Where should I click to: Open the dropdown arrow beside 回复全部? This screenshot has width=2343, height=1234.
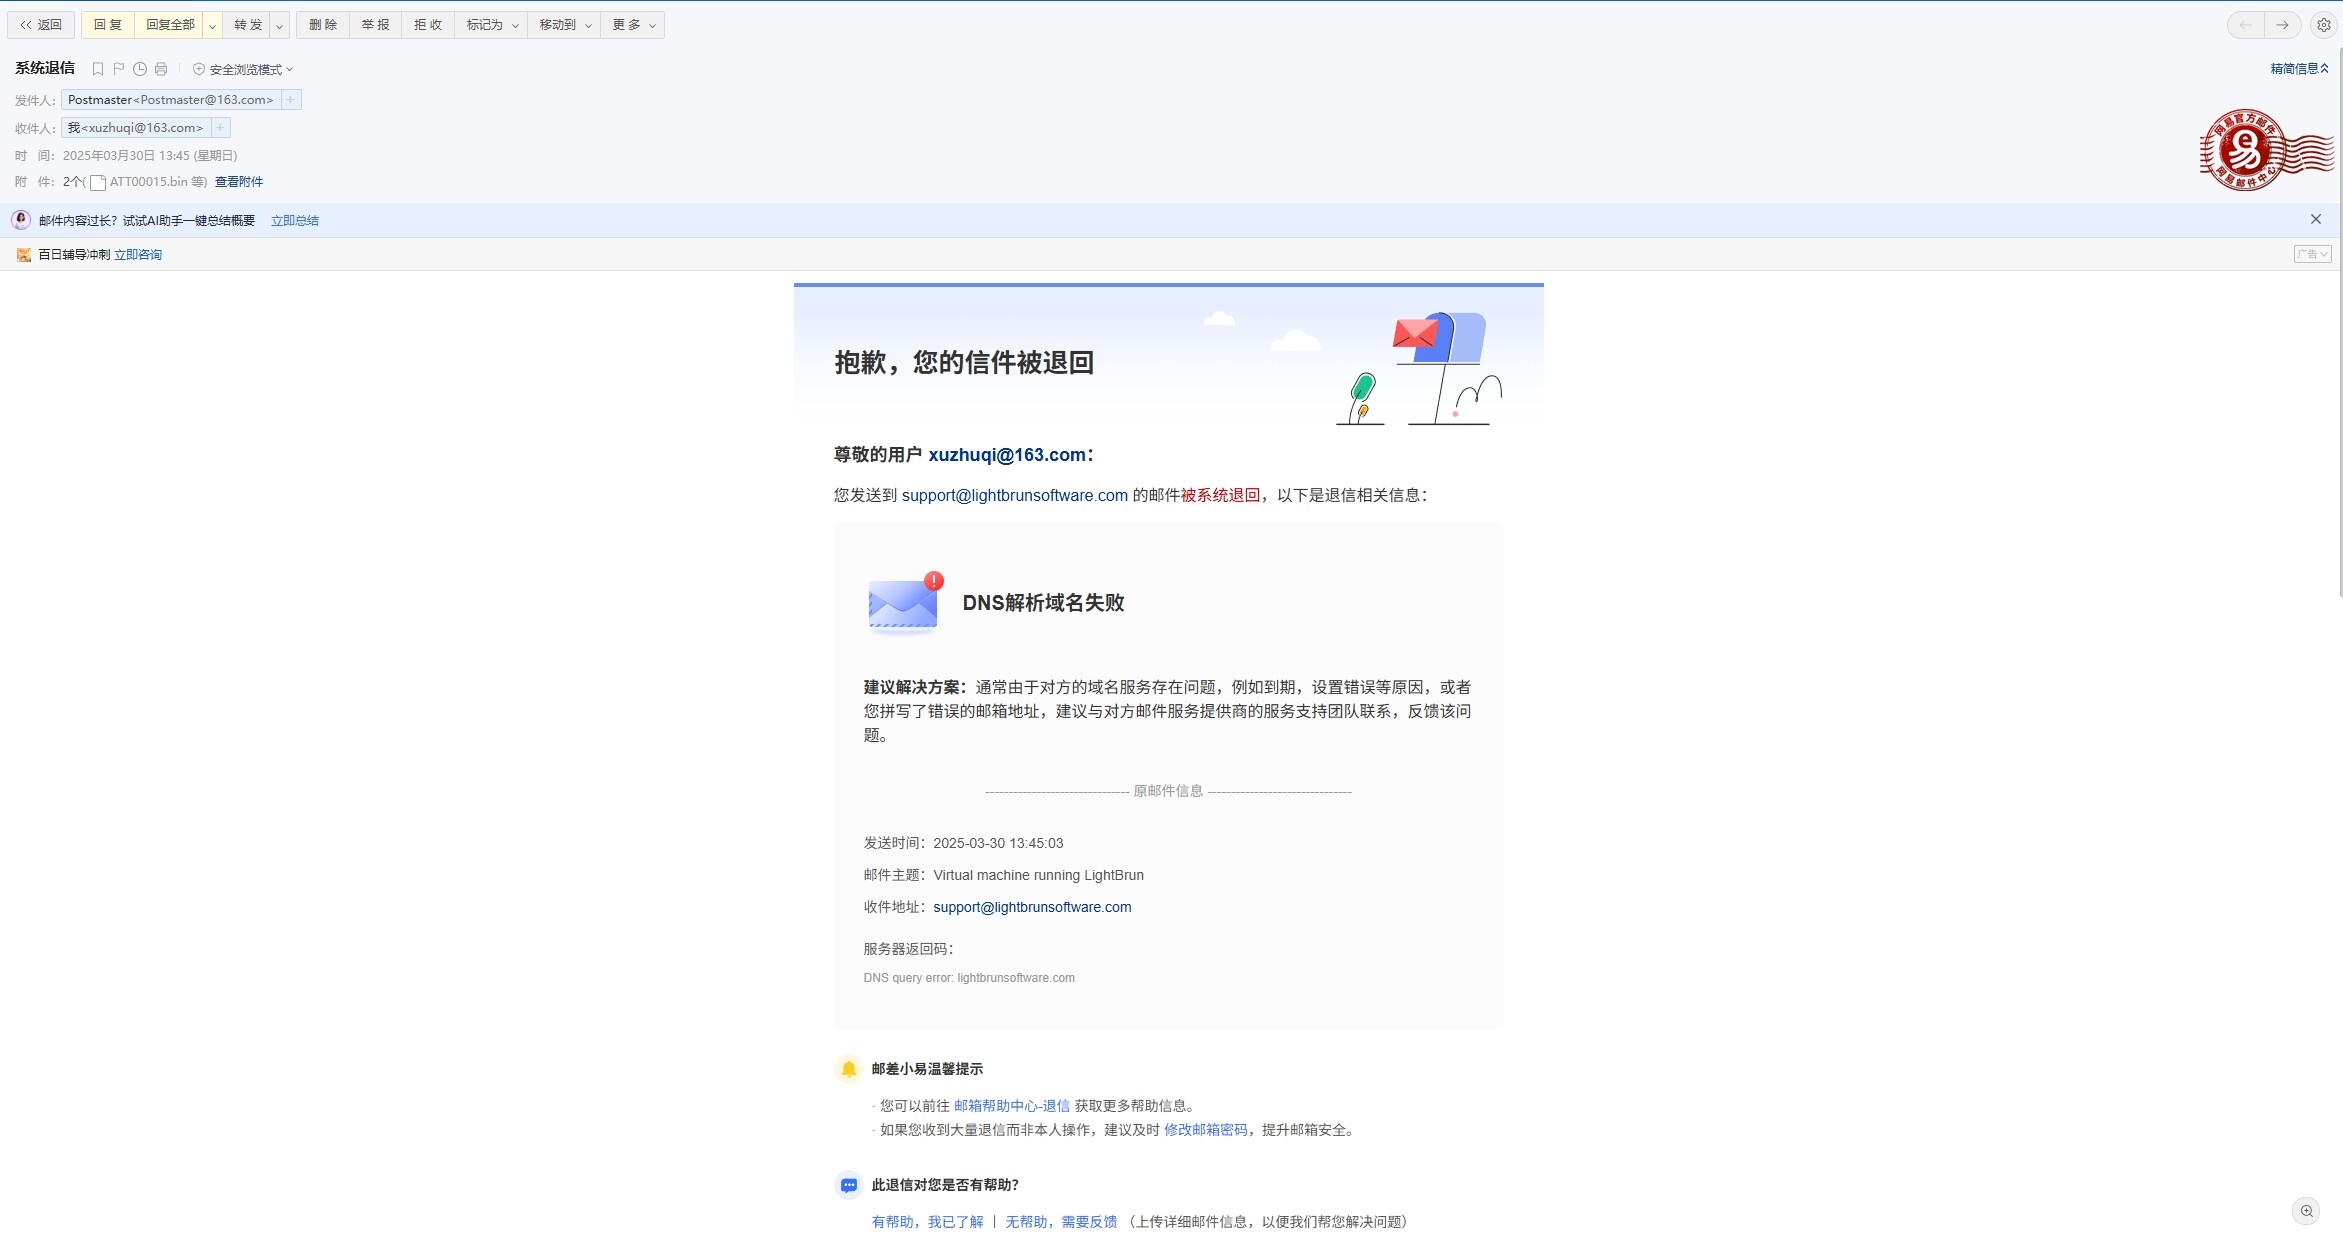[212, 25]
